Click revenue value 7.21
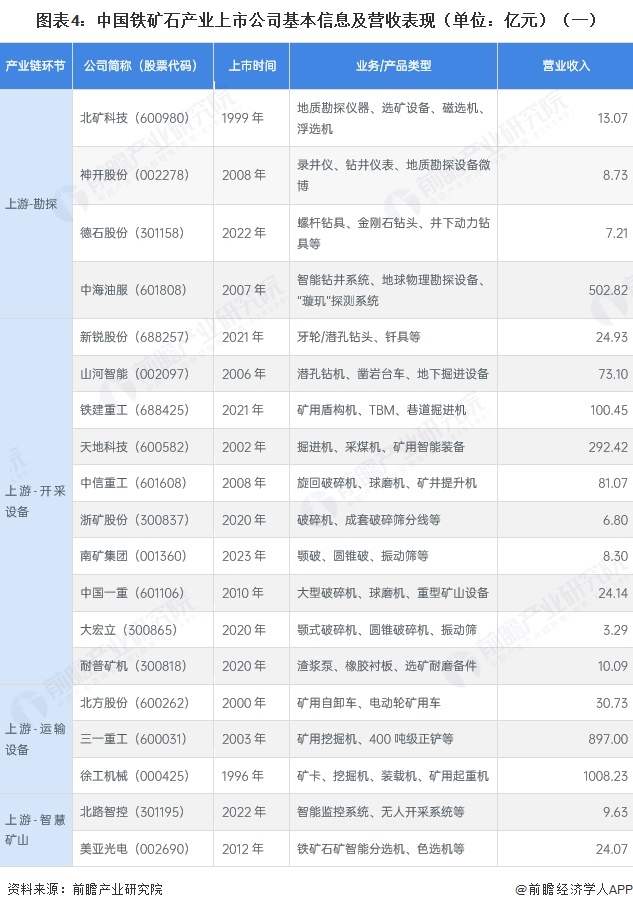The image size is (633, 910). 617,233
